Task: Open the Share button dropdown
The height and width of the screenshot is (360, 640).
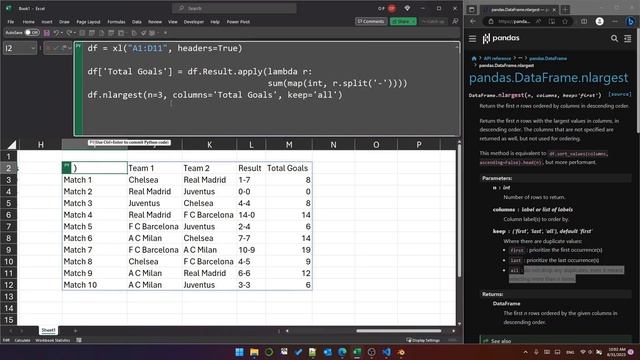Action: pyautogui.click(x=414, y=21)
